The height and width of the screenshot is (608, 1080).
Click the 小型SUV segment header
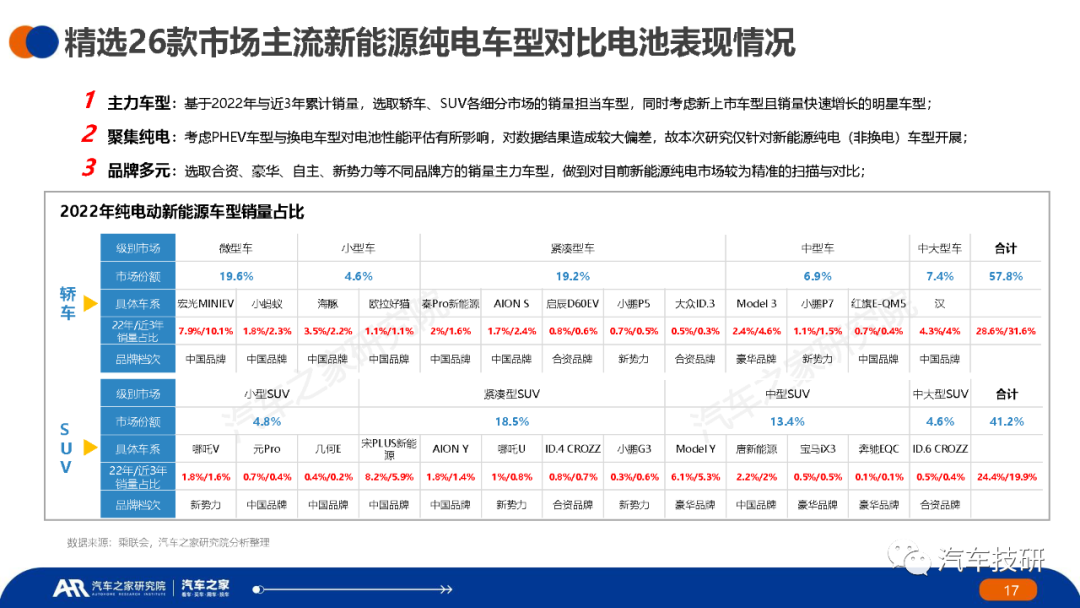267,394
